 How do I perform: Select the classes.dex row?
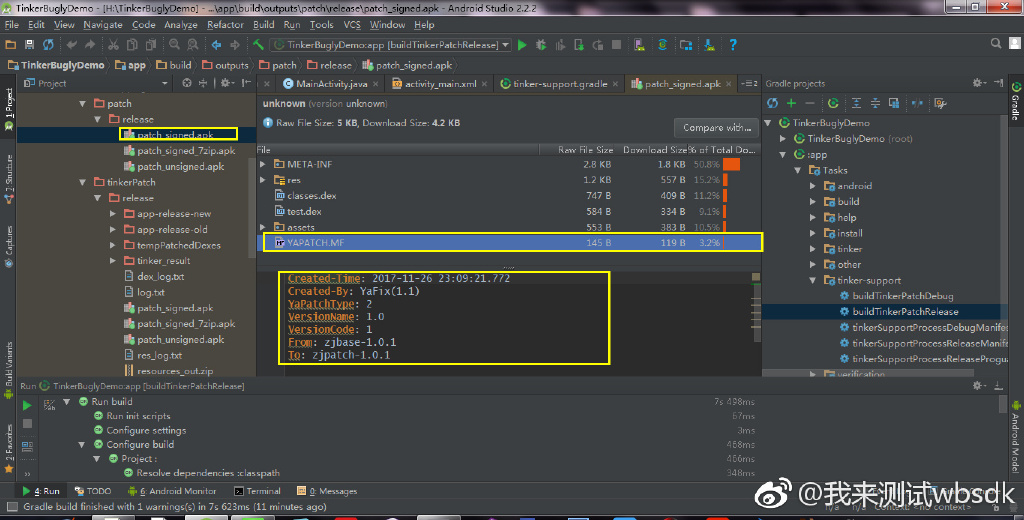[x=510, y=195]
